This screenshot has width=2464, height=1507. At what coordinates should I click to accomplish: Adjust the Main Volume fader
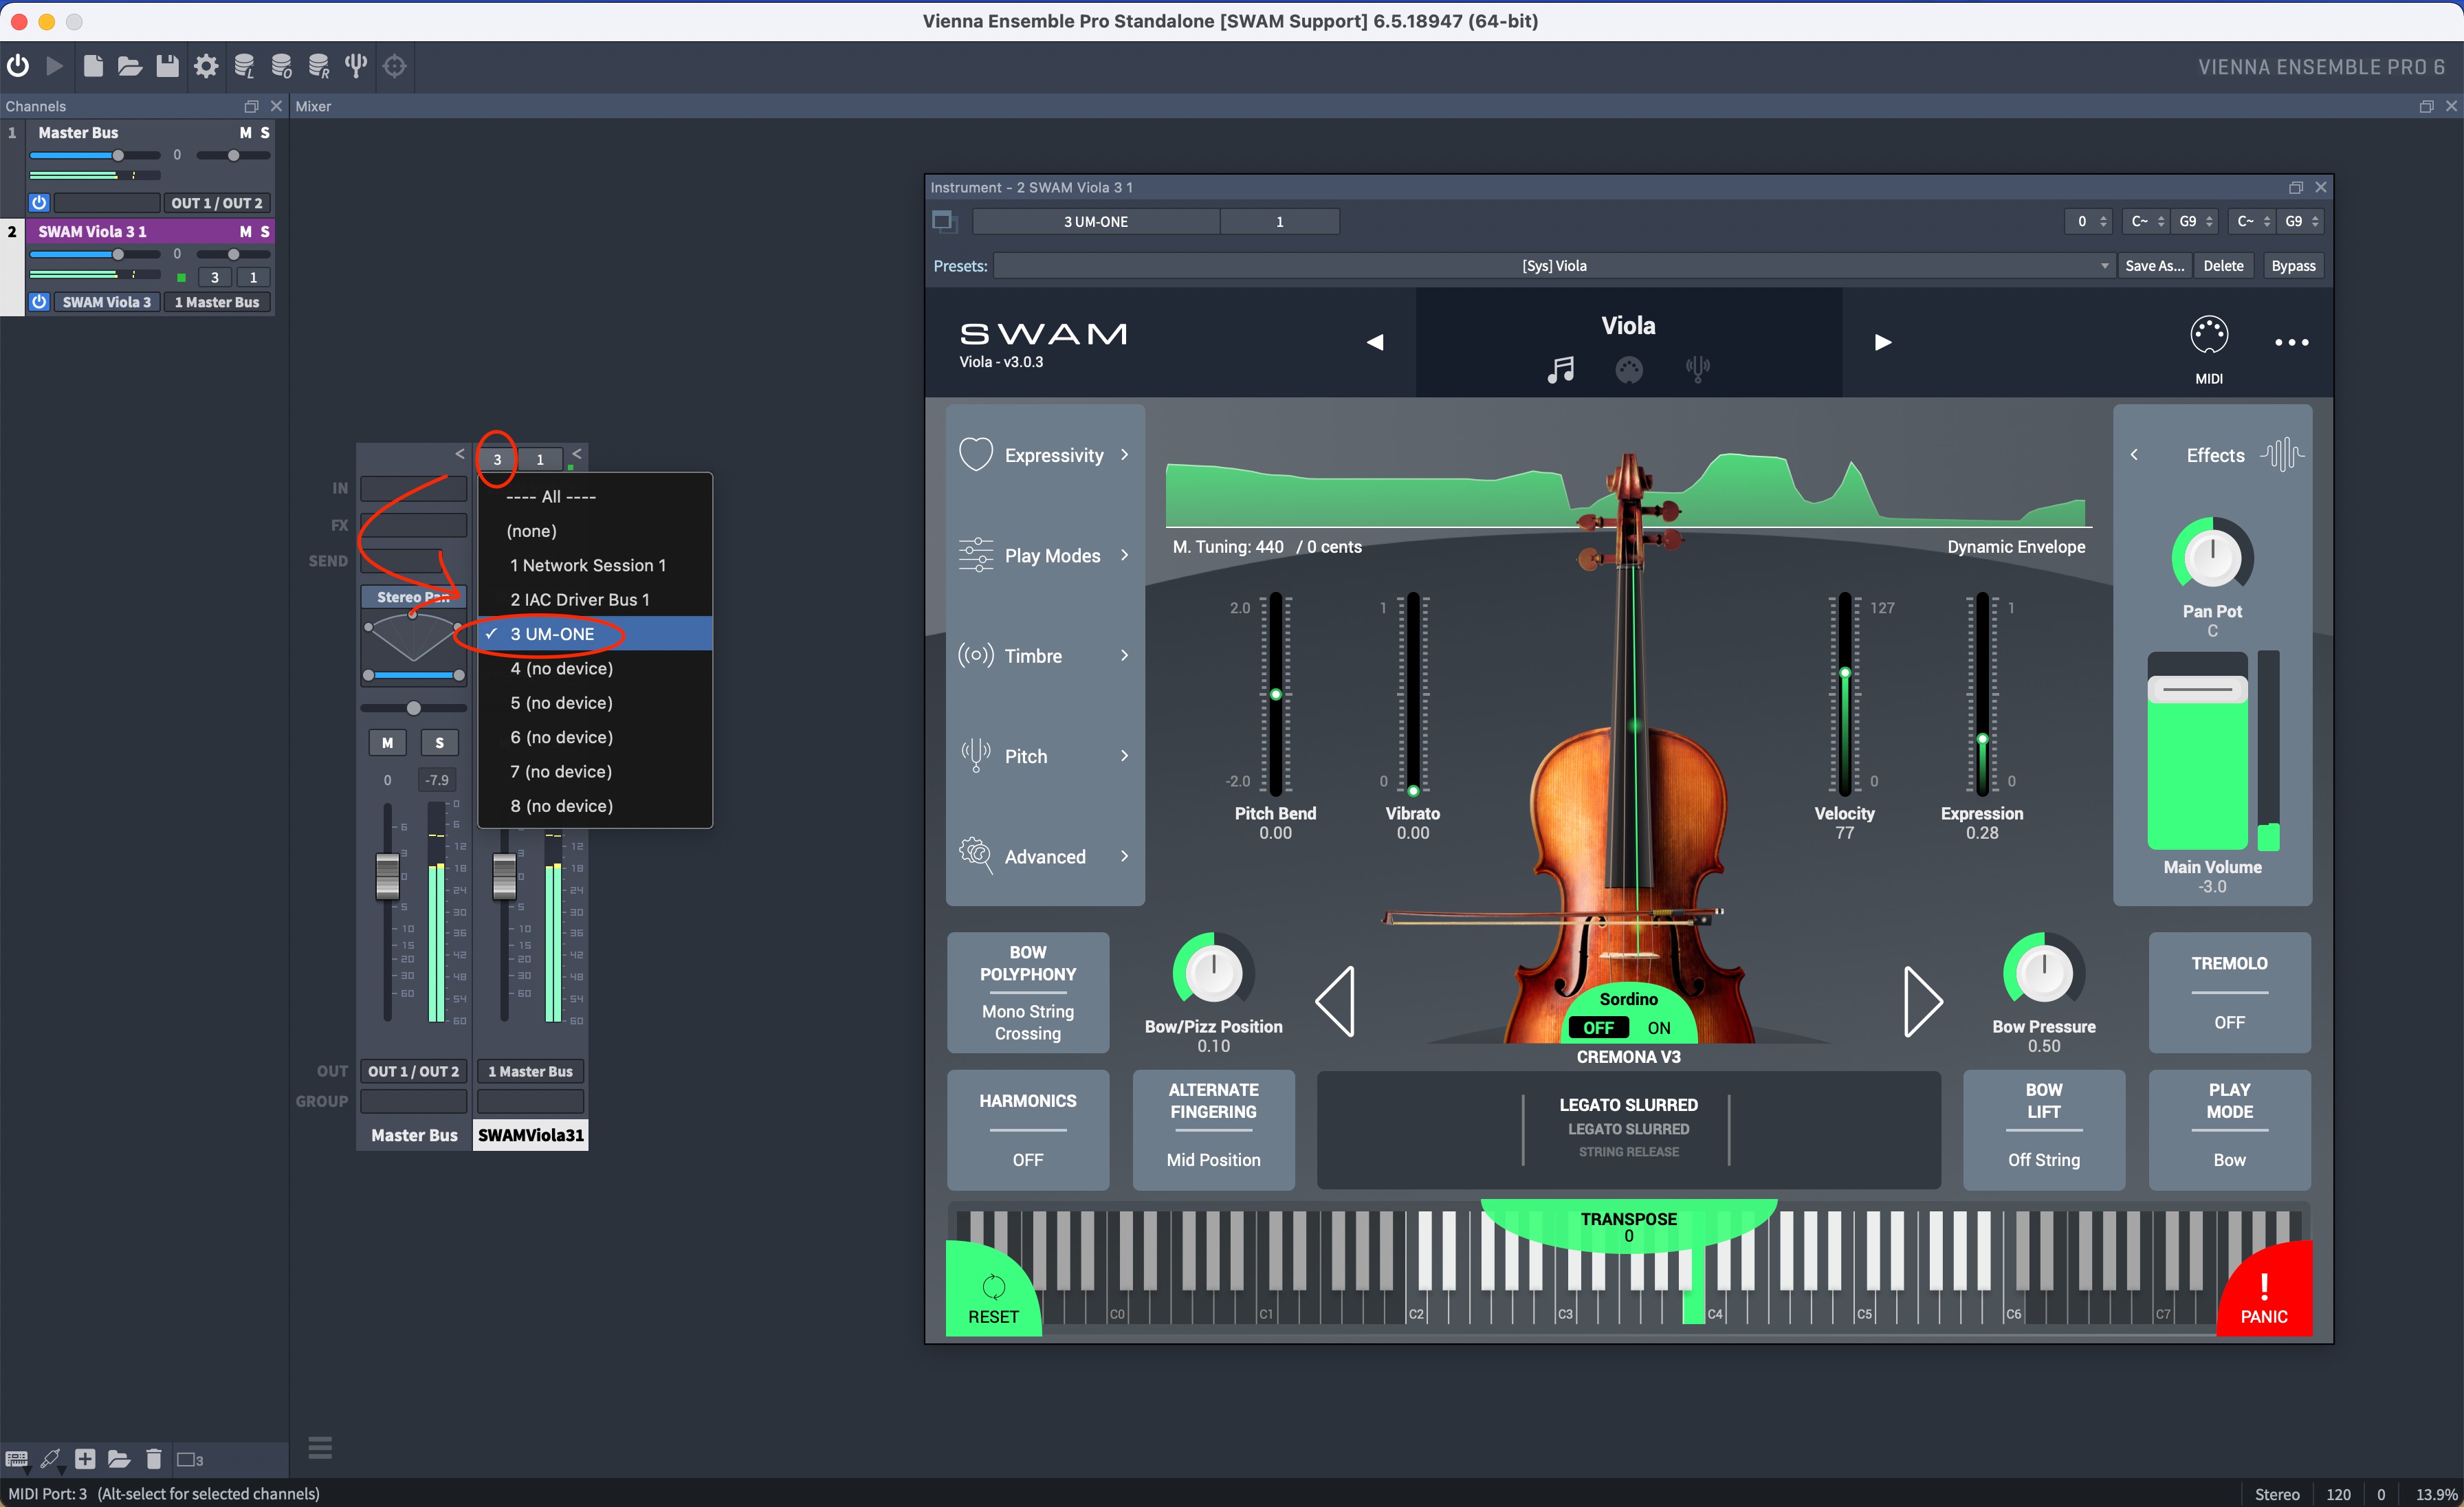click(x=2197, y=690)
